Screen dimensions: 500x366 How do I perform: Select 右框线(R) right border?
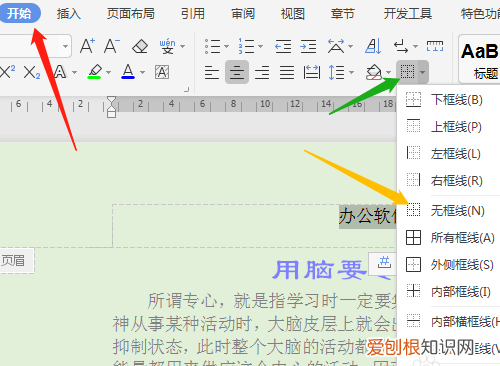coord(448,181)
